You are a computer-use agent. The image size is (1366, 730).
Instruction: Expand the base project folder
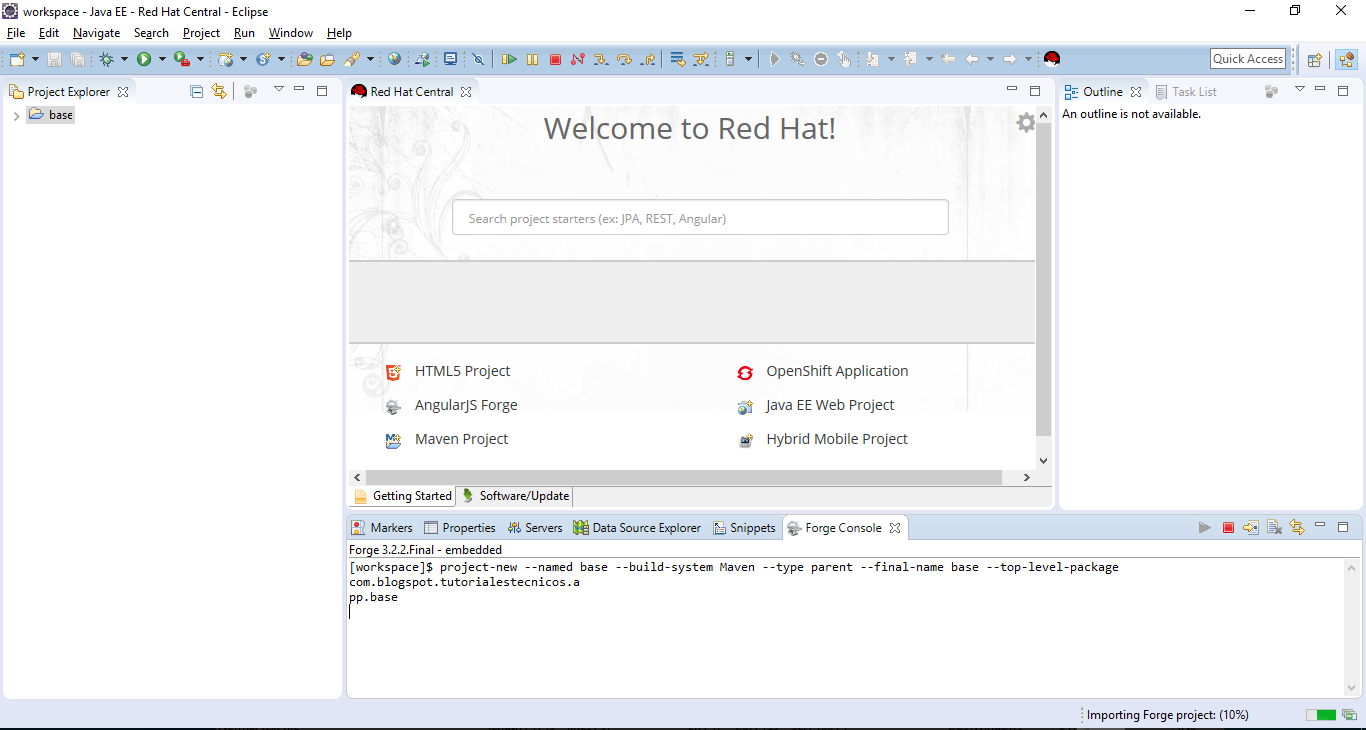point(15,114)
